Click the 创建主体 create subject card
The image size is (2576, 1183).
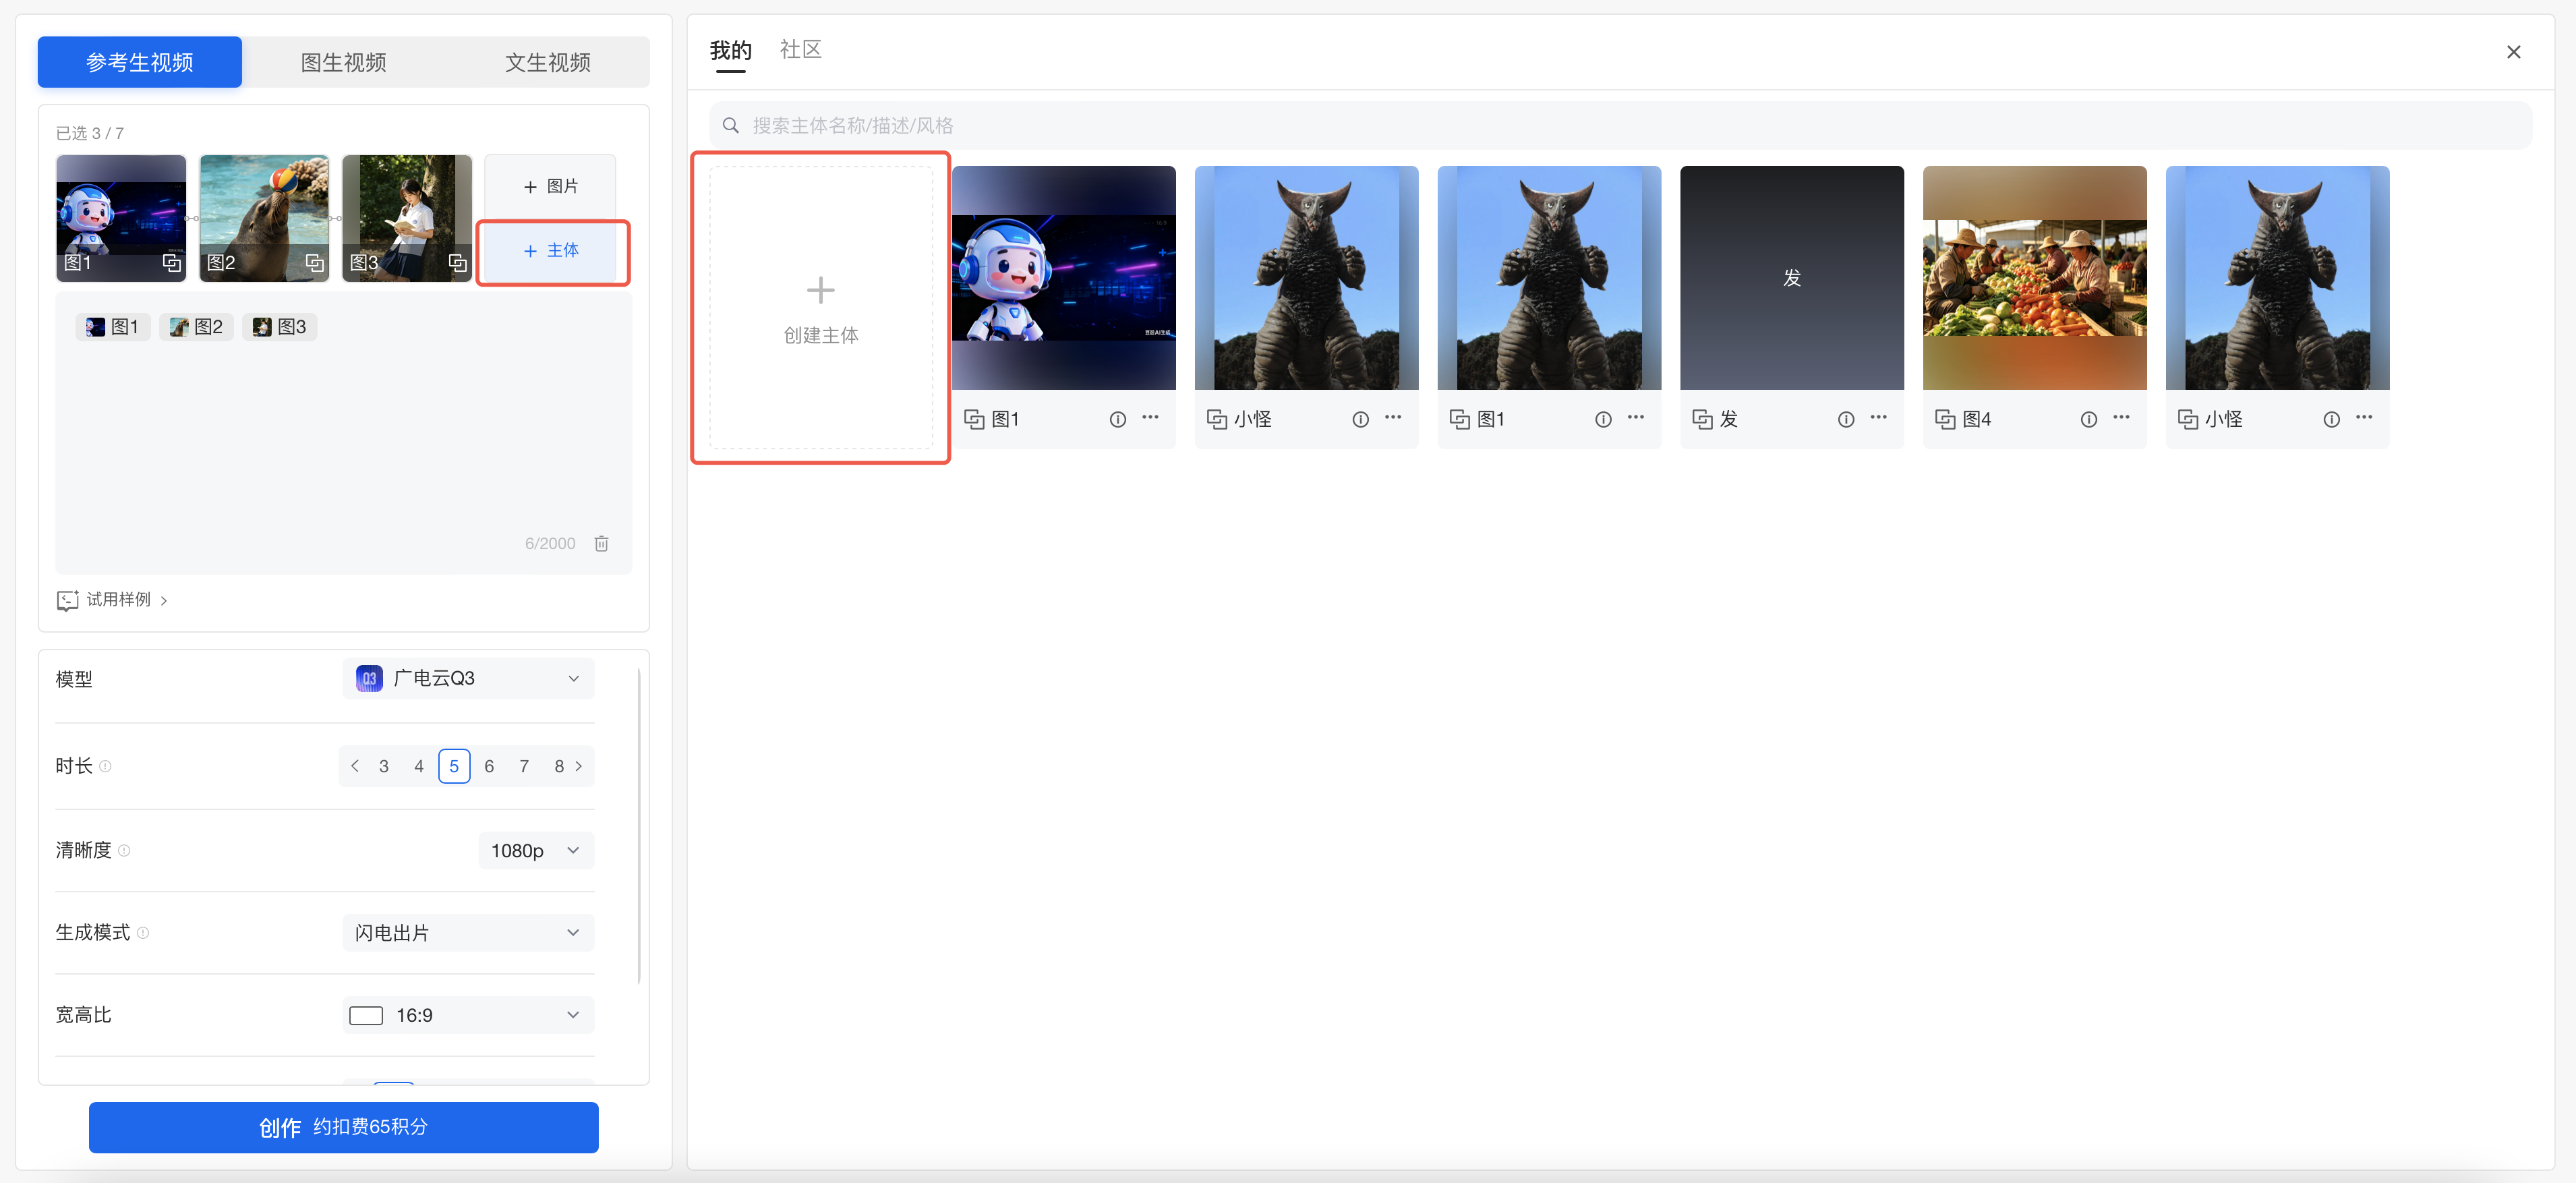[x=821, y=307]
